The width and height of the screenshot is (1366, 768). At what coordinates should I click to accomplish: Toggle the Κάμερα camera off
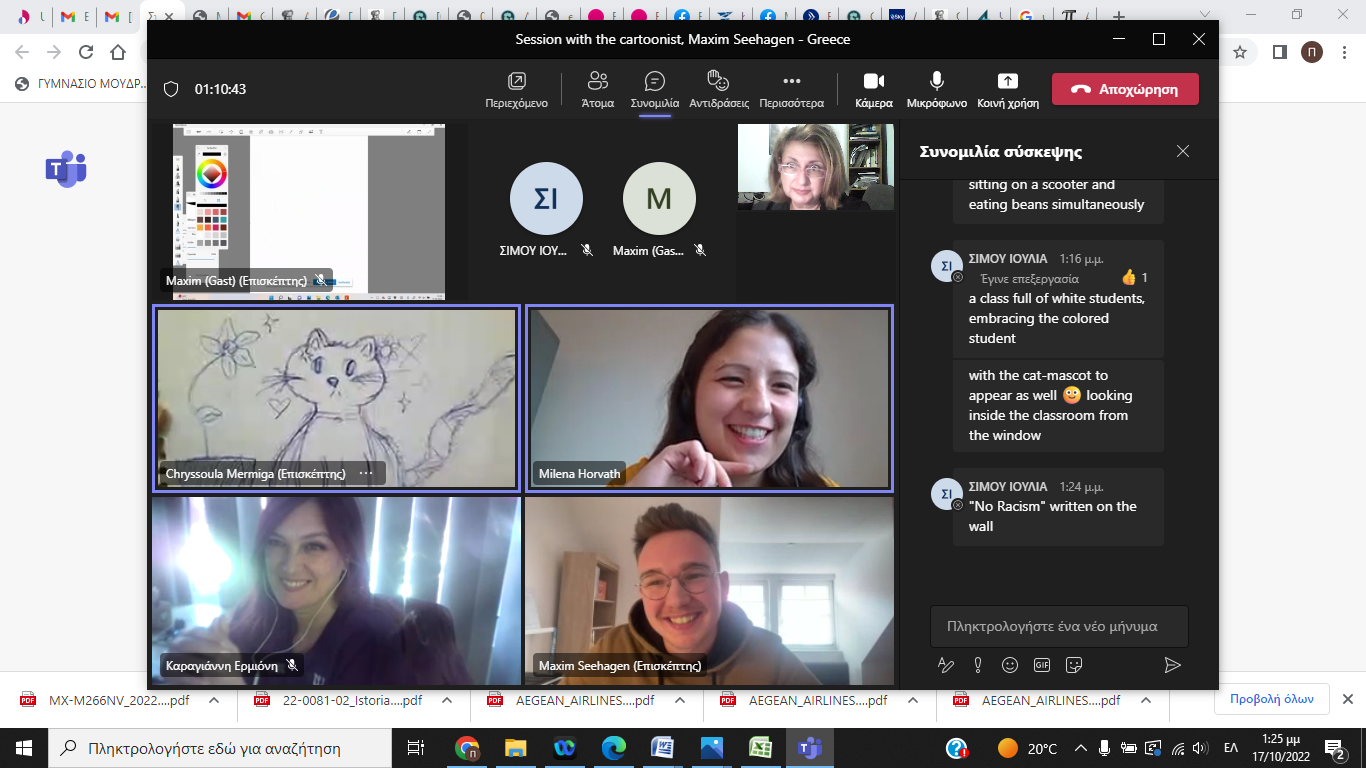click(x=874, y=89)
